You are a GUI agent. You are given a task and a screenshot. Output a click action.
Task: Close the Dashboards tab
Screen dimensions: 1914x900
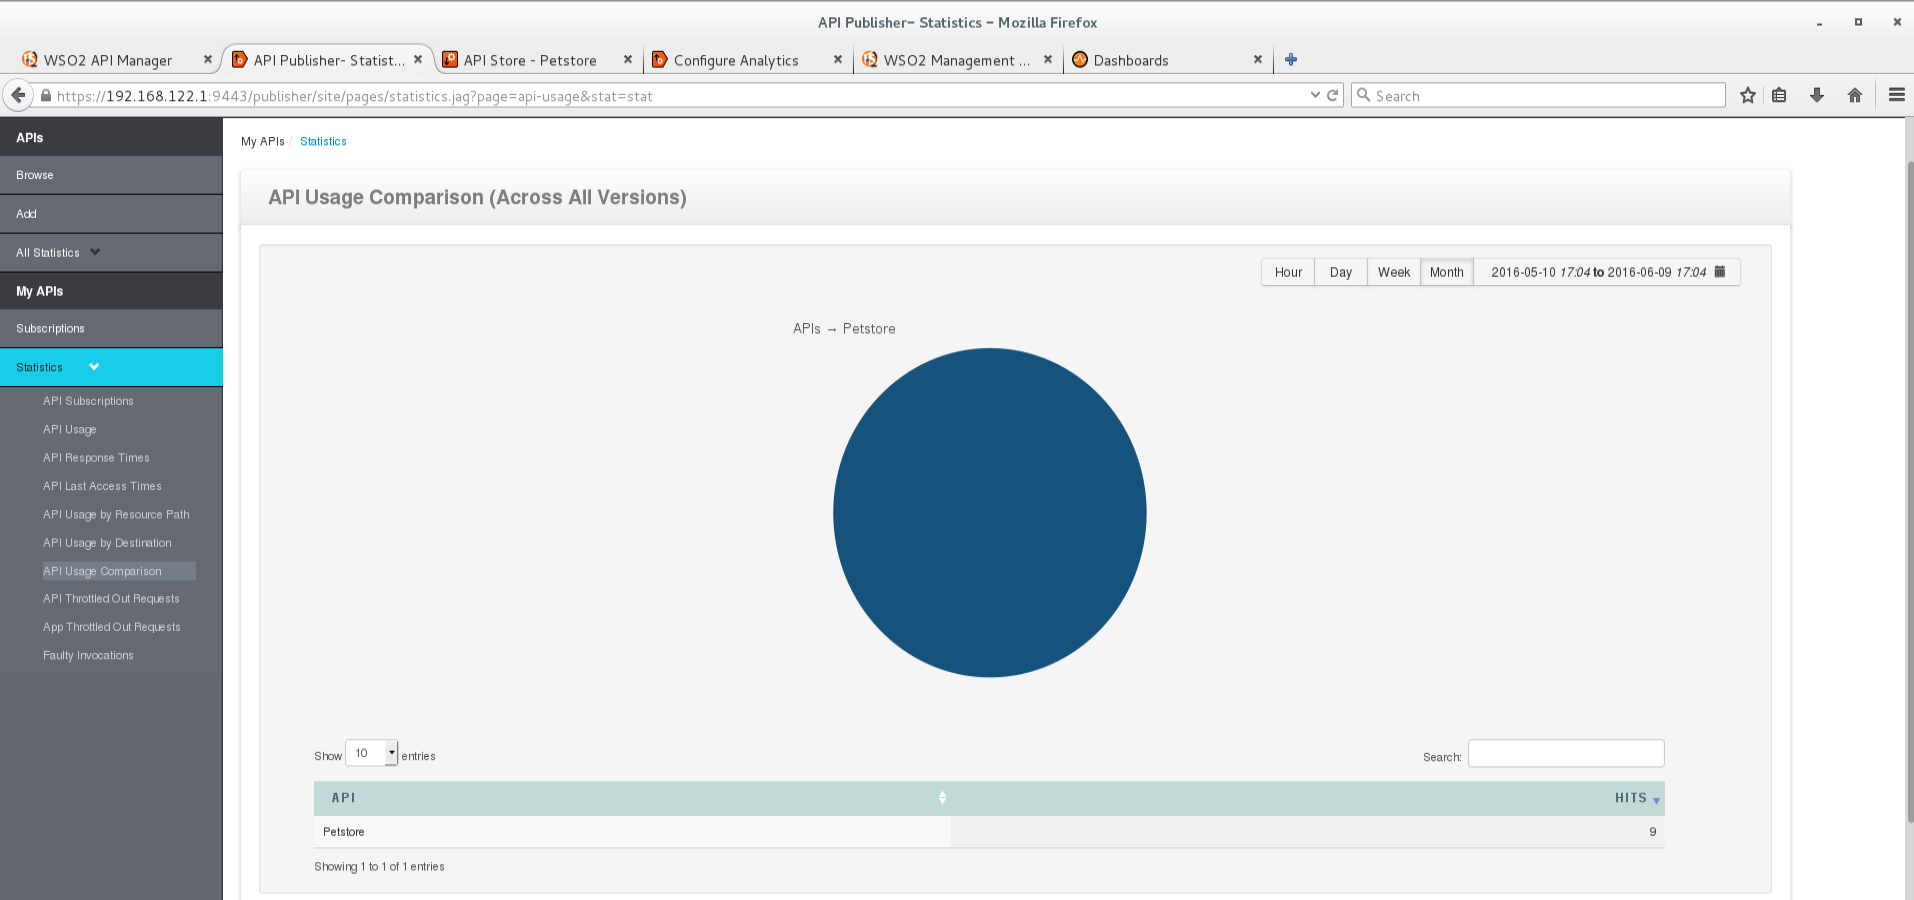tap(1258, 60)
